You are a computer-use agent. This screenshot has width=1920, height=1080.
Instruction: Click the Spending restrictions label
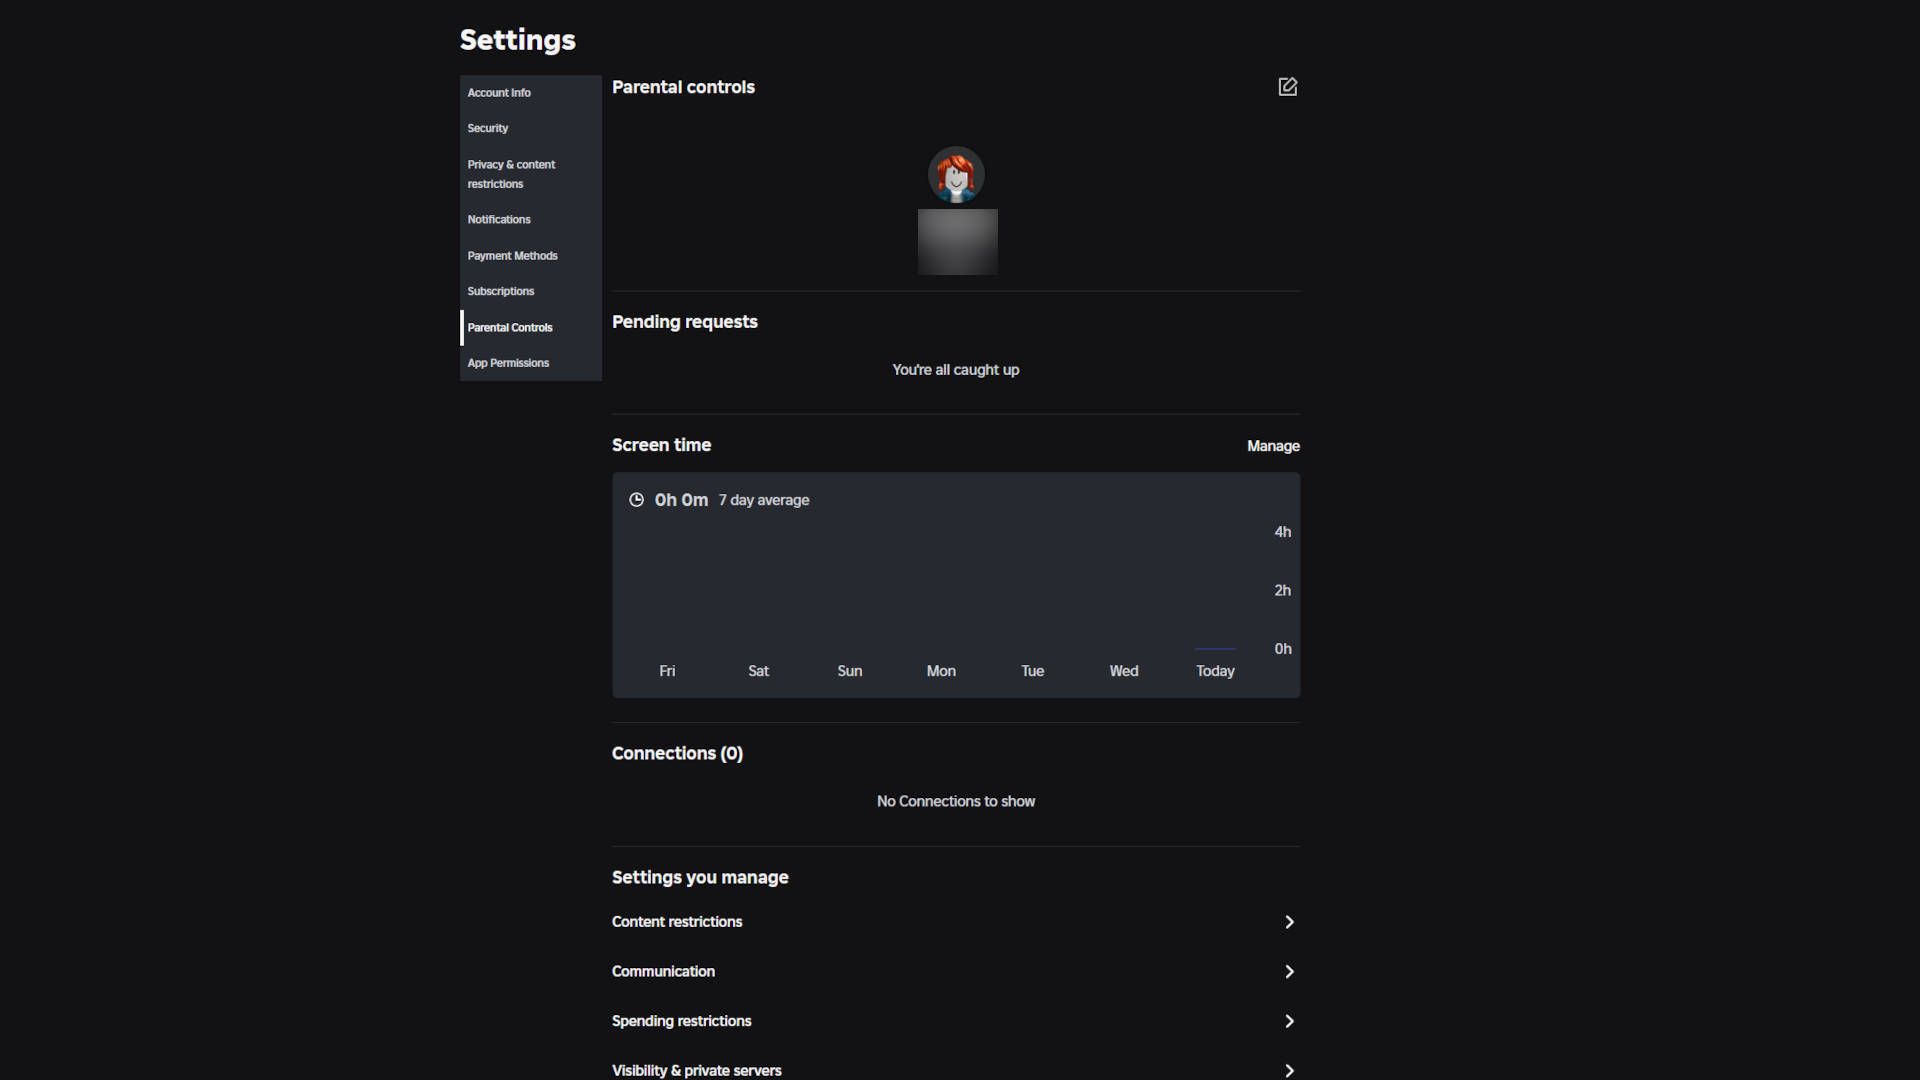[681, 1021]
